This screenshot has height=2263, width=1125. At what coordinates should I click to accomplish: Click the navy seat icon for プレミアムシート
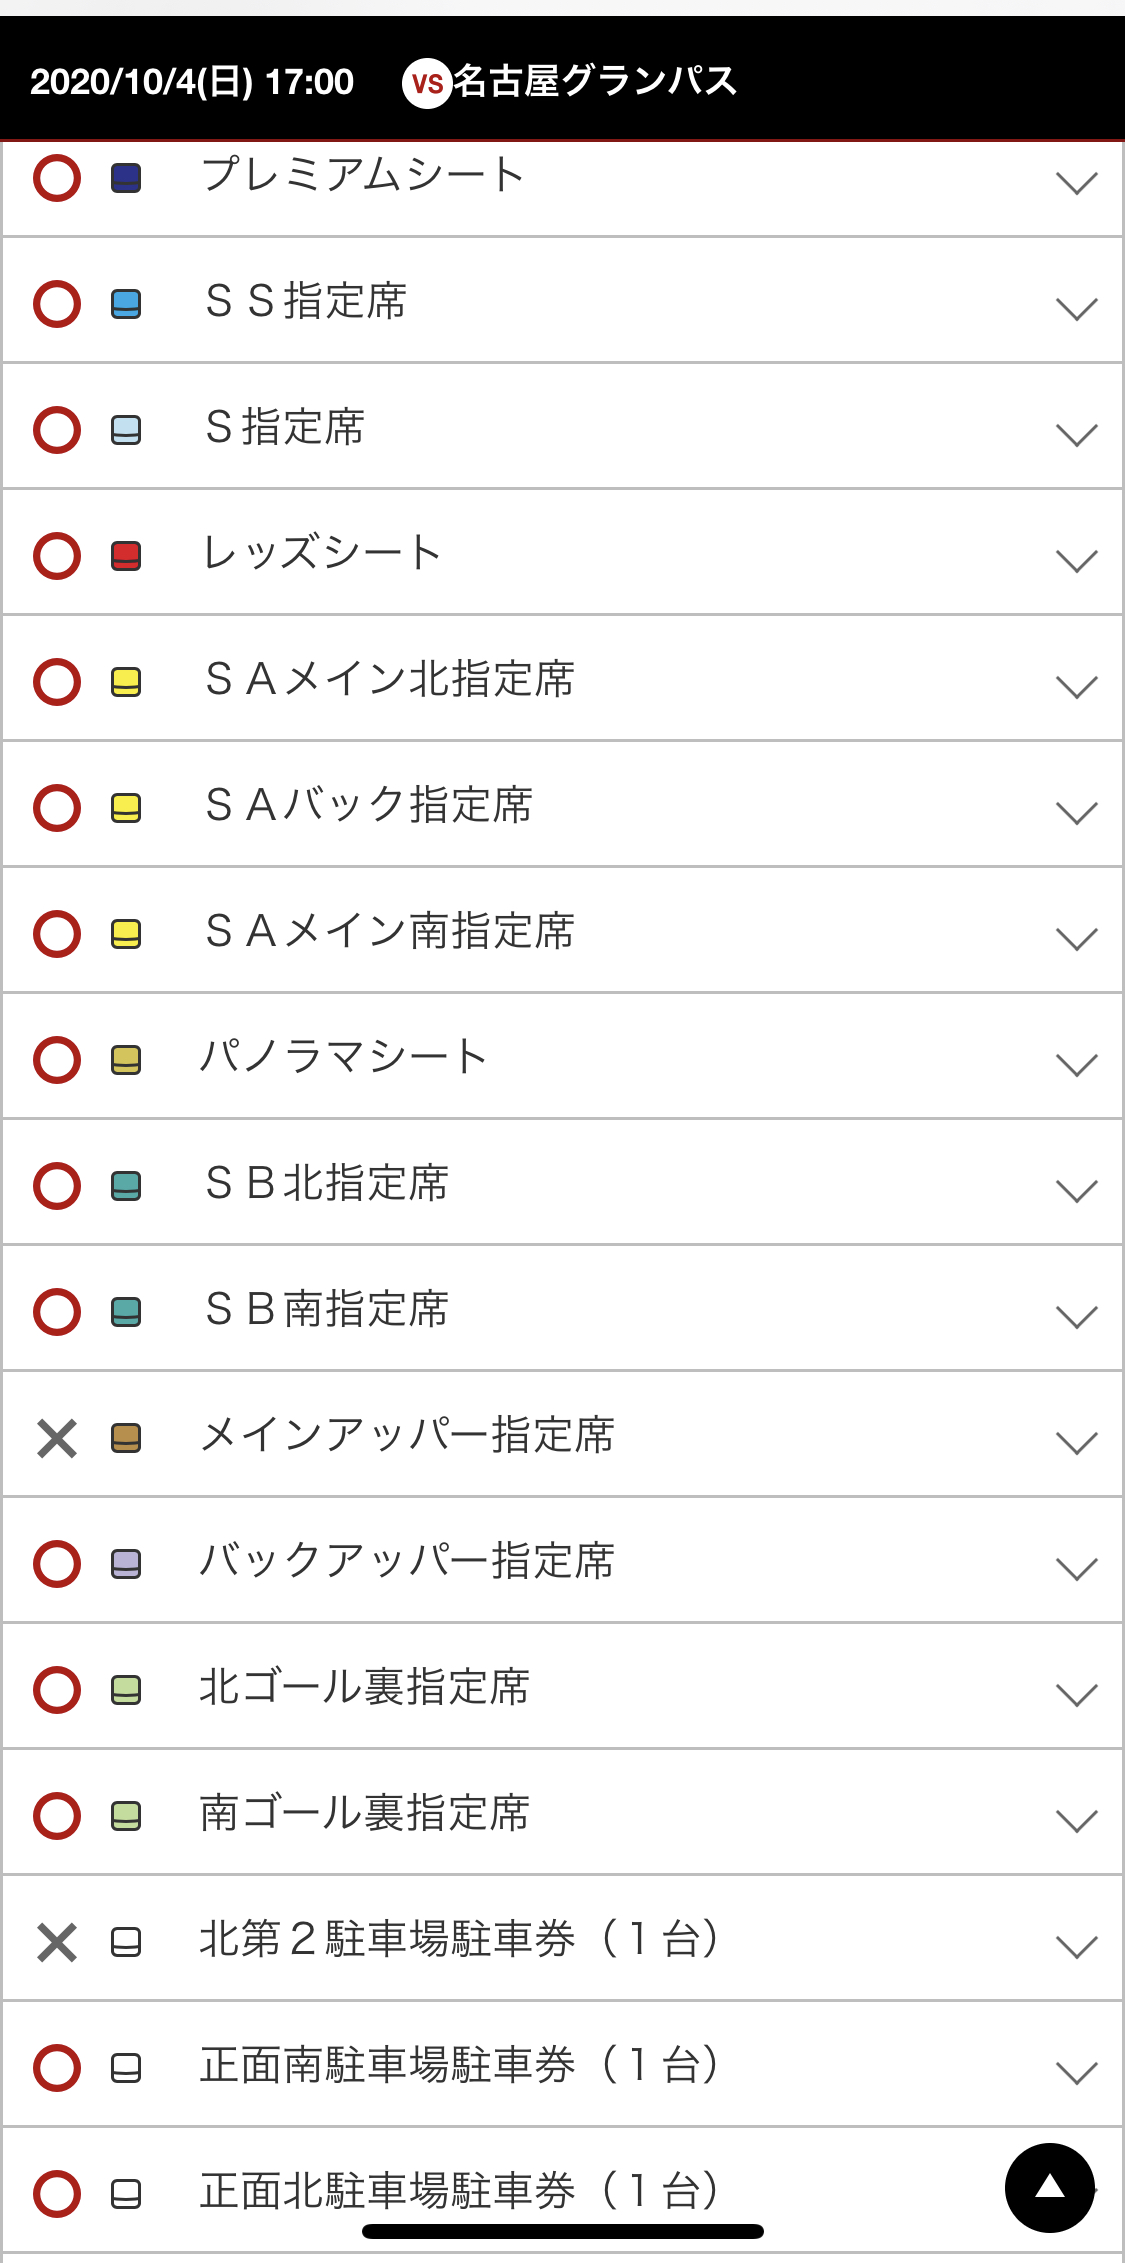point(126,178)
